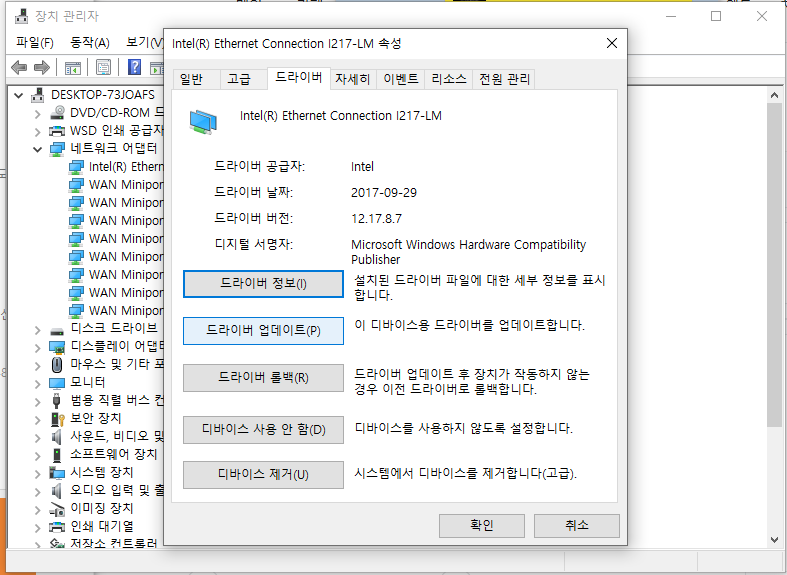The image size is (787, 575).
Task: Click the properties toolbar icon
Action: tap(103, 67)
